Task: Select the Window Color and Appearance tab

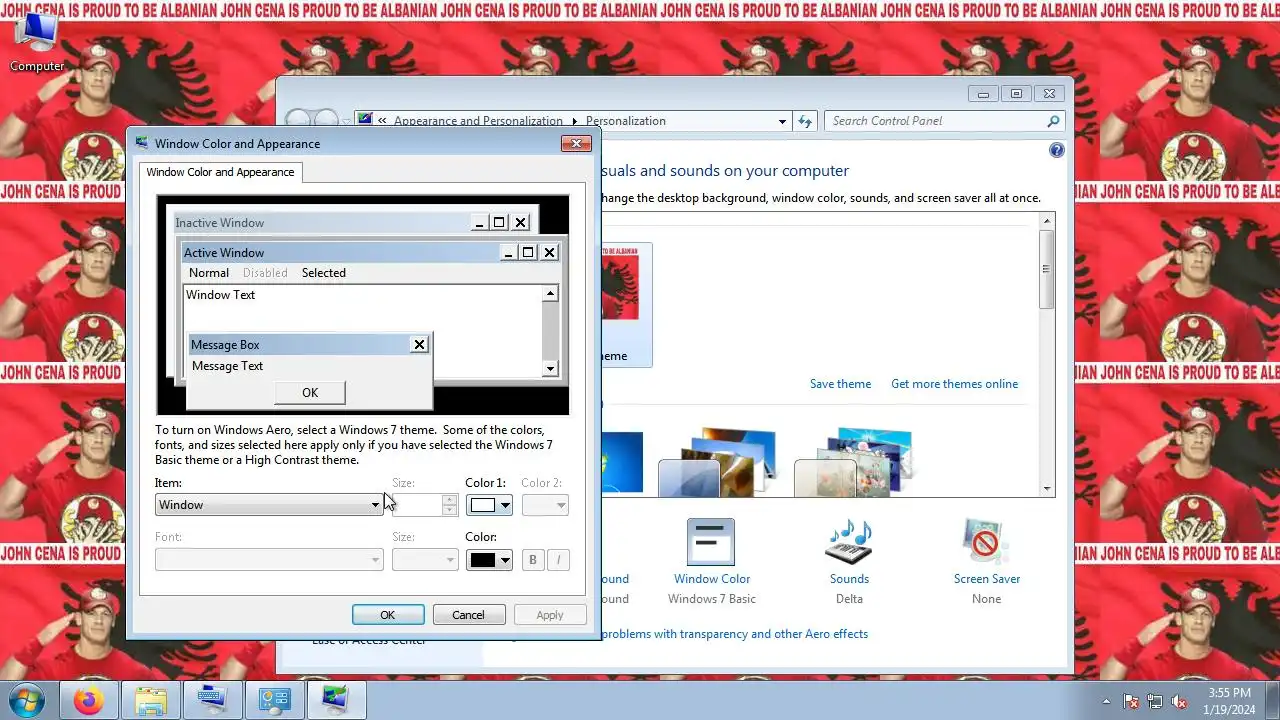Action: tap(220, 172)
